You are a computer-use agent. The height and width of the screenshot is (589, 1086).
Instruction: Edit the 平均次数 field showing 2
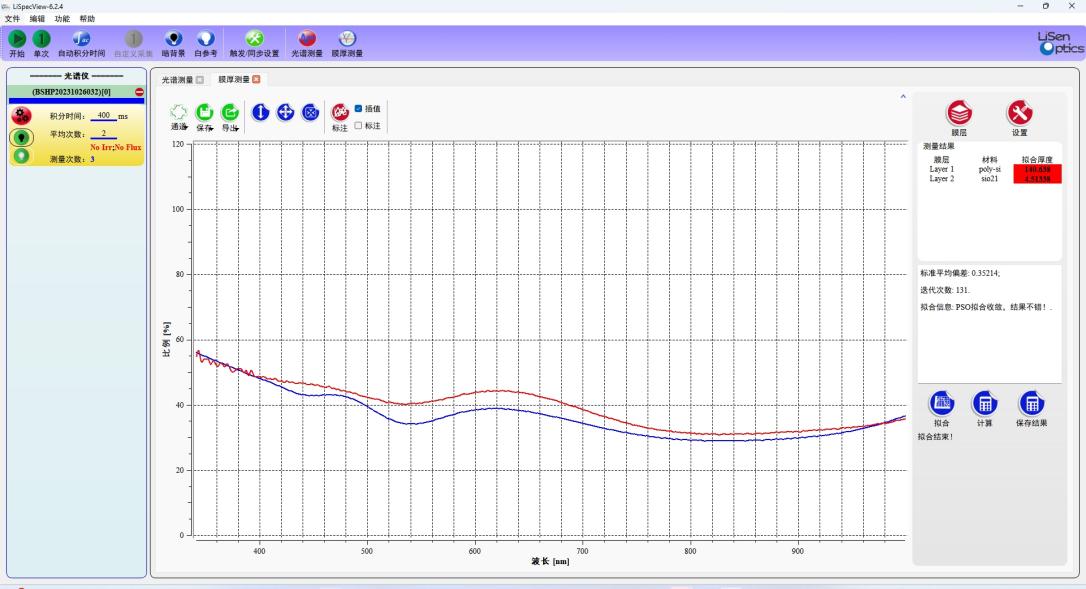[104, 134]
